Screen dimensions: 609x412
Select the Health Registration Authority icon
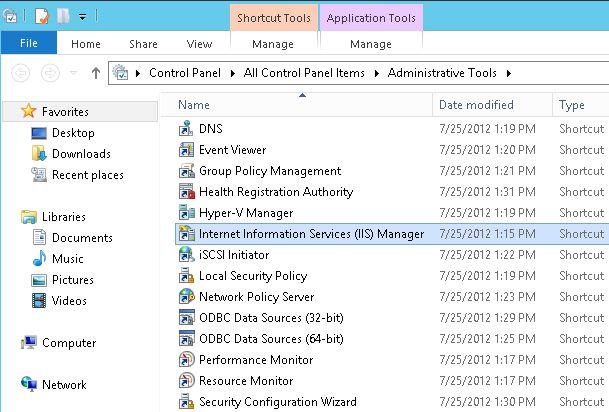tap(186, 191)
